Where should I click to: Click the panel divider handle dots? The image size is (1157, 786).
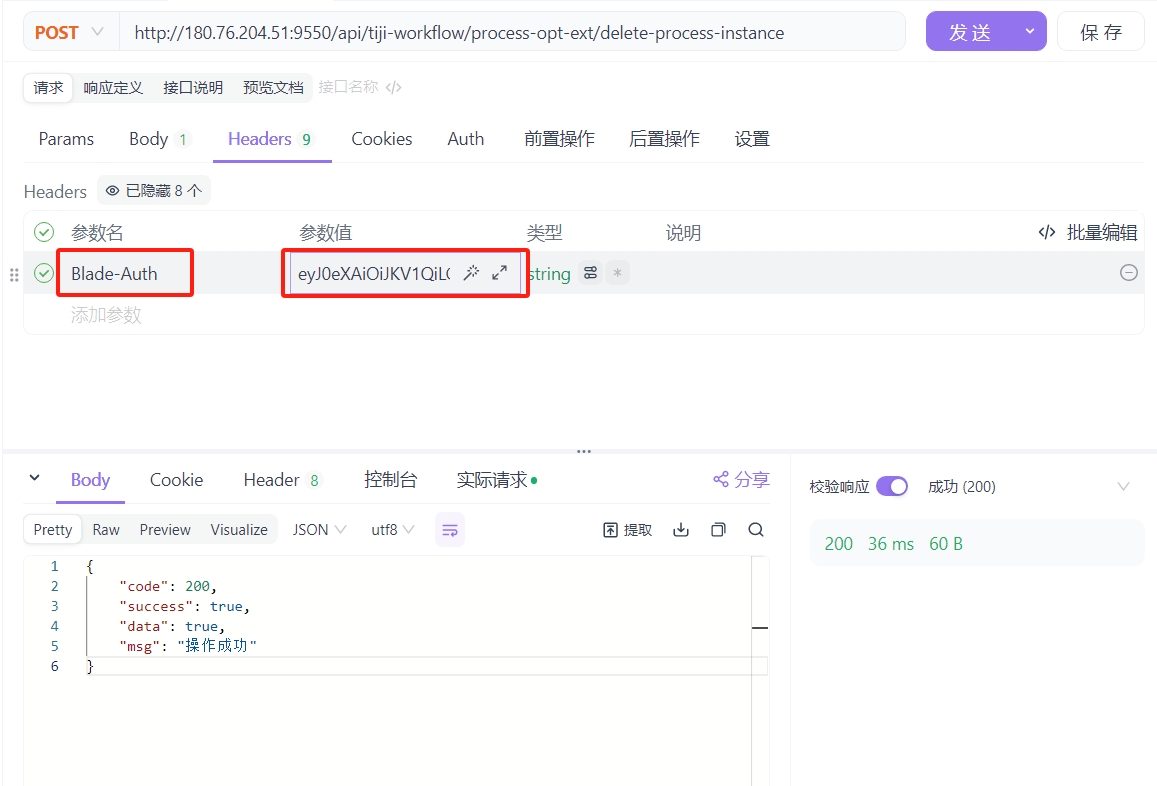coord(584,451)
